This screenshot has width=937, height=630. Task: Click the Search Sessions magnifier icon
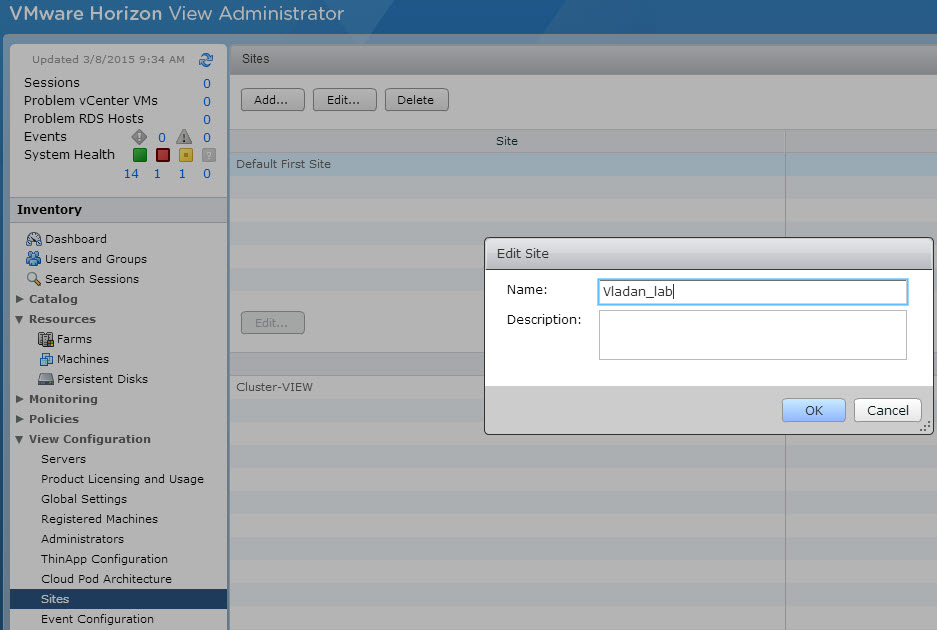pos(33,279)
